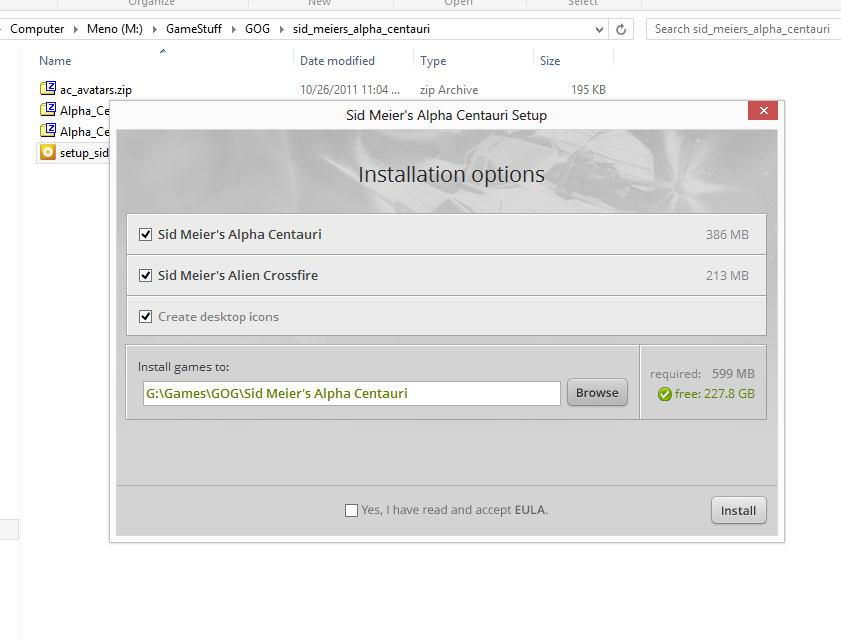841x641 pixels.
Task: Click the 213 MB size label
Action: [727, 275]
